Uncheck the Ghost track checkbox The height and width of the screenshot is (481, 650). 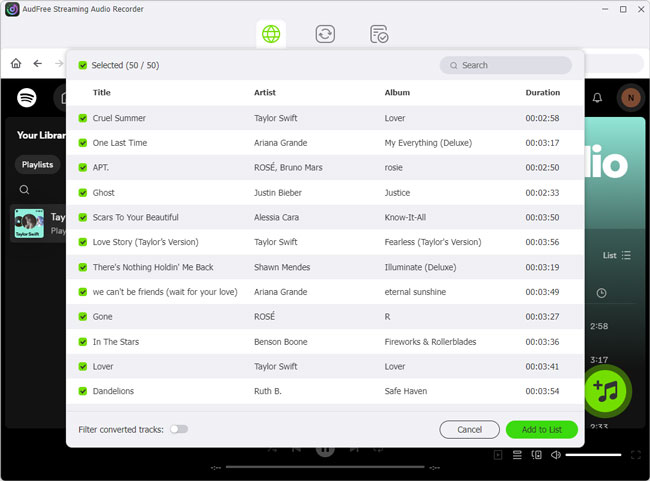pos(83,193)
